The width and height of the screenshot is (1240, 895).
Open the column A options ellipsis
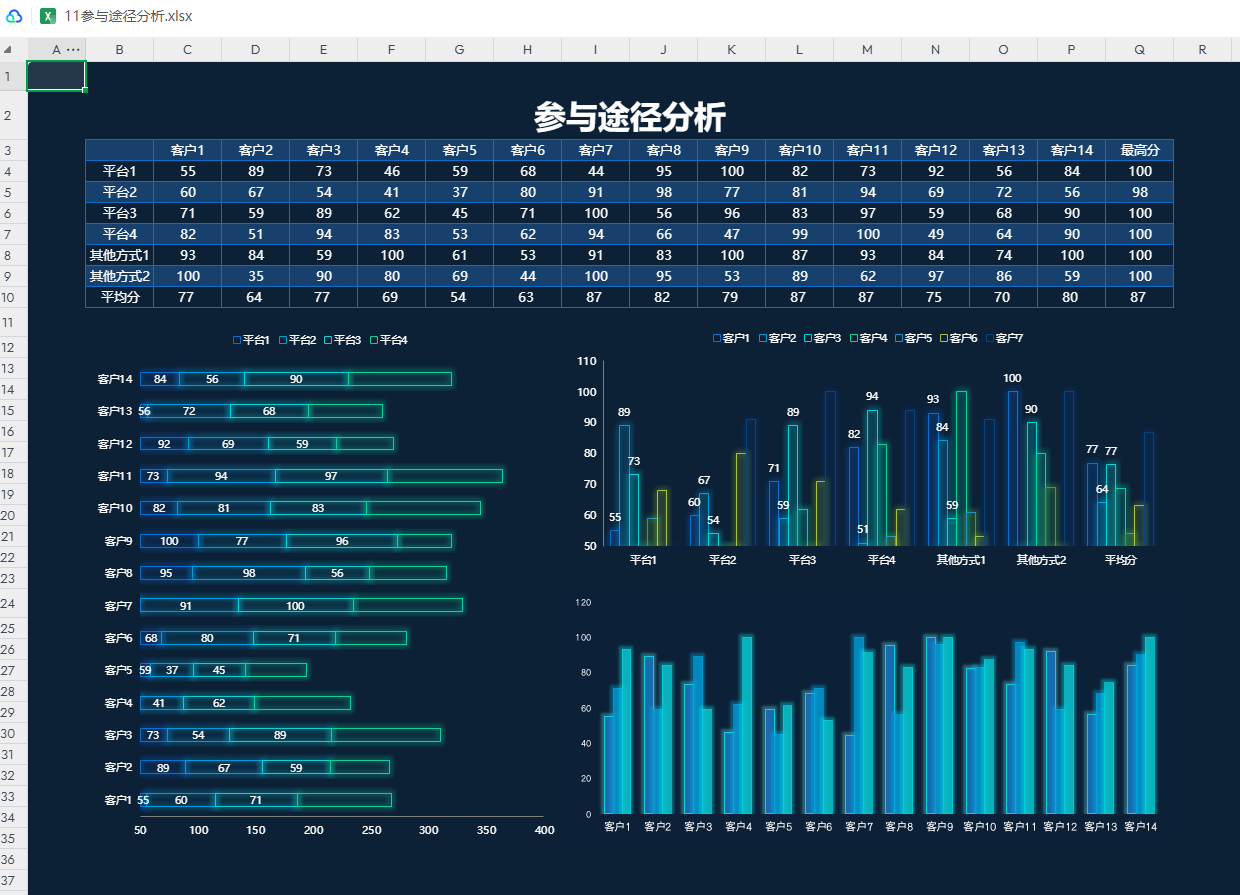pyautogui.click(x=73, y=50)
